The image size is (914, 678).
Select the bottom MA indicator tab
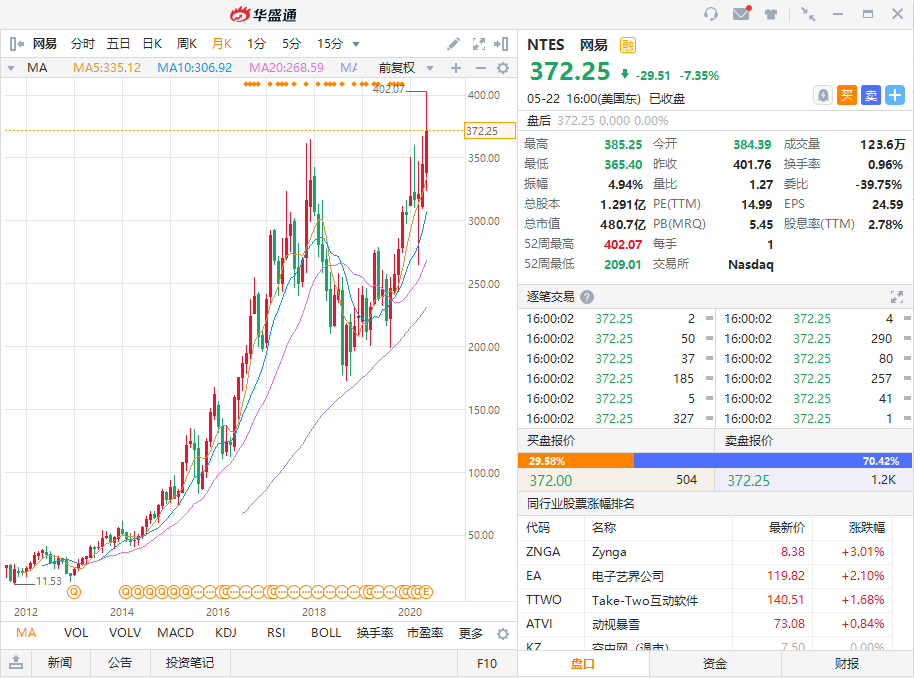pos(26,633)
